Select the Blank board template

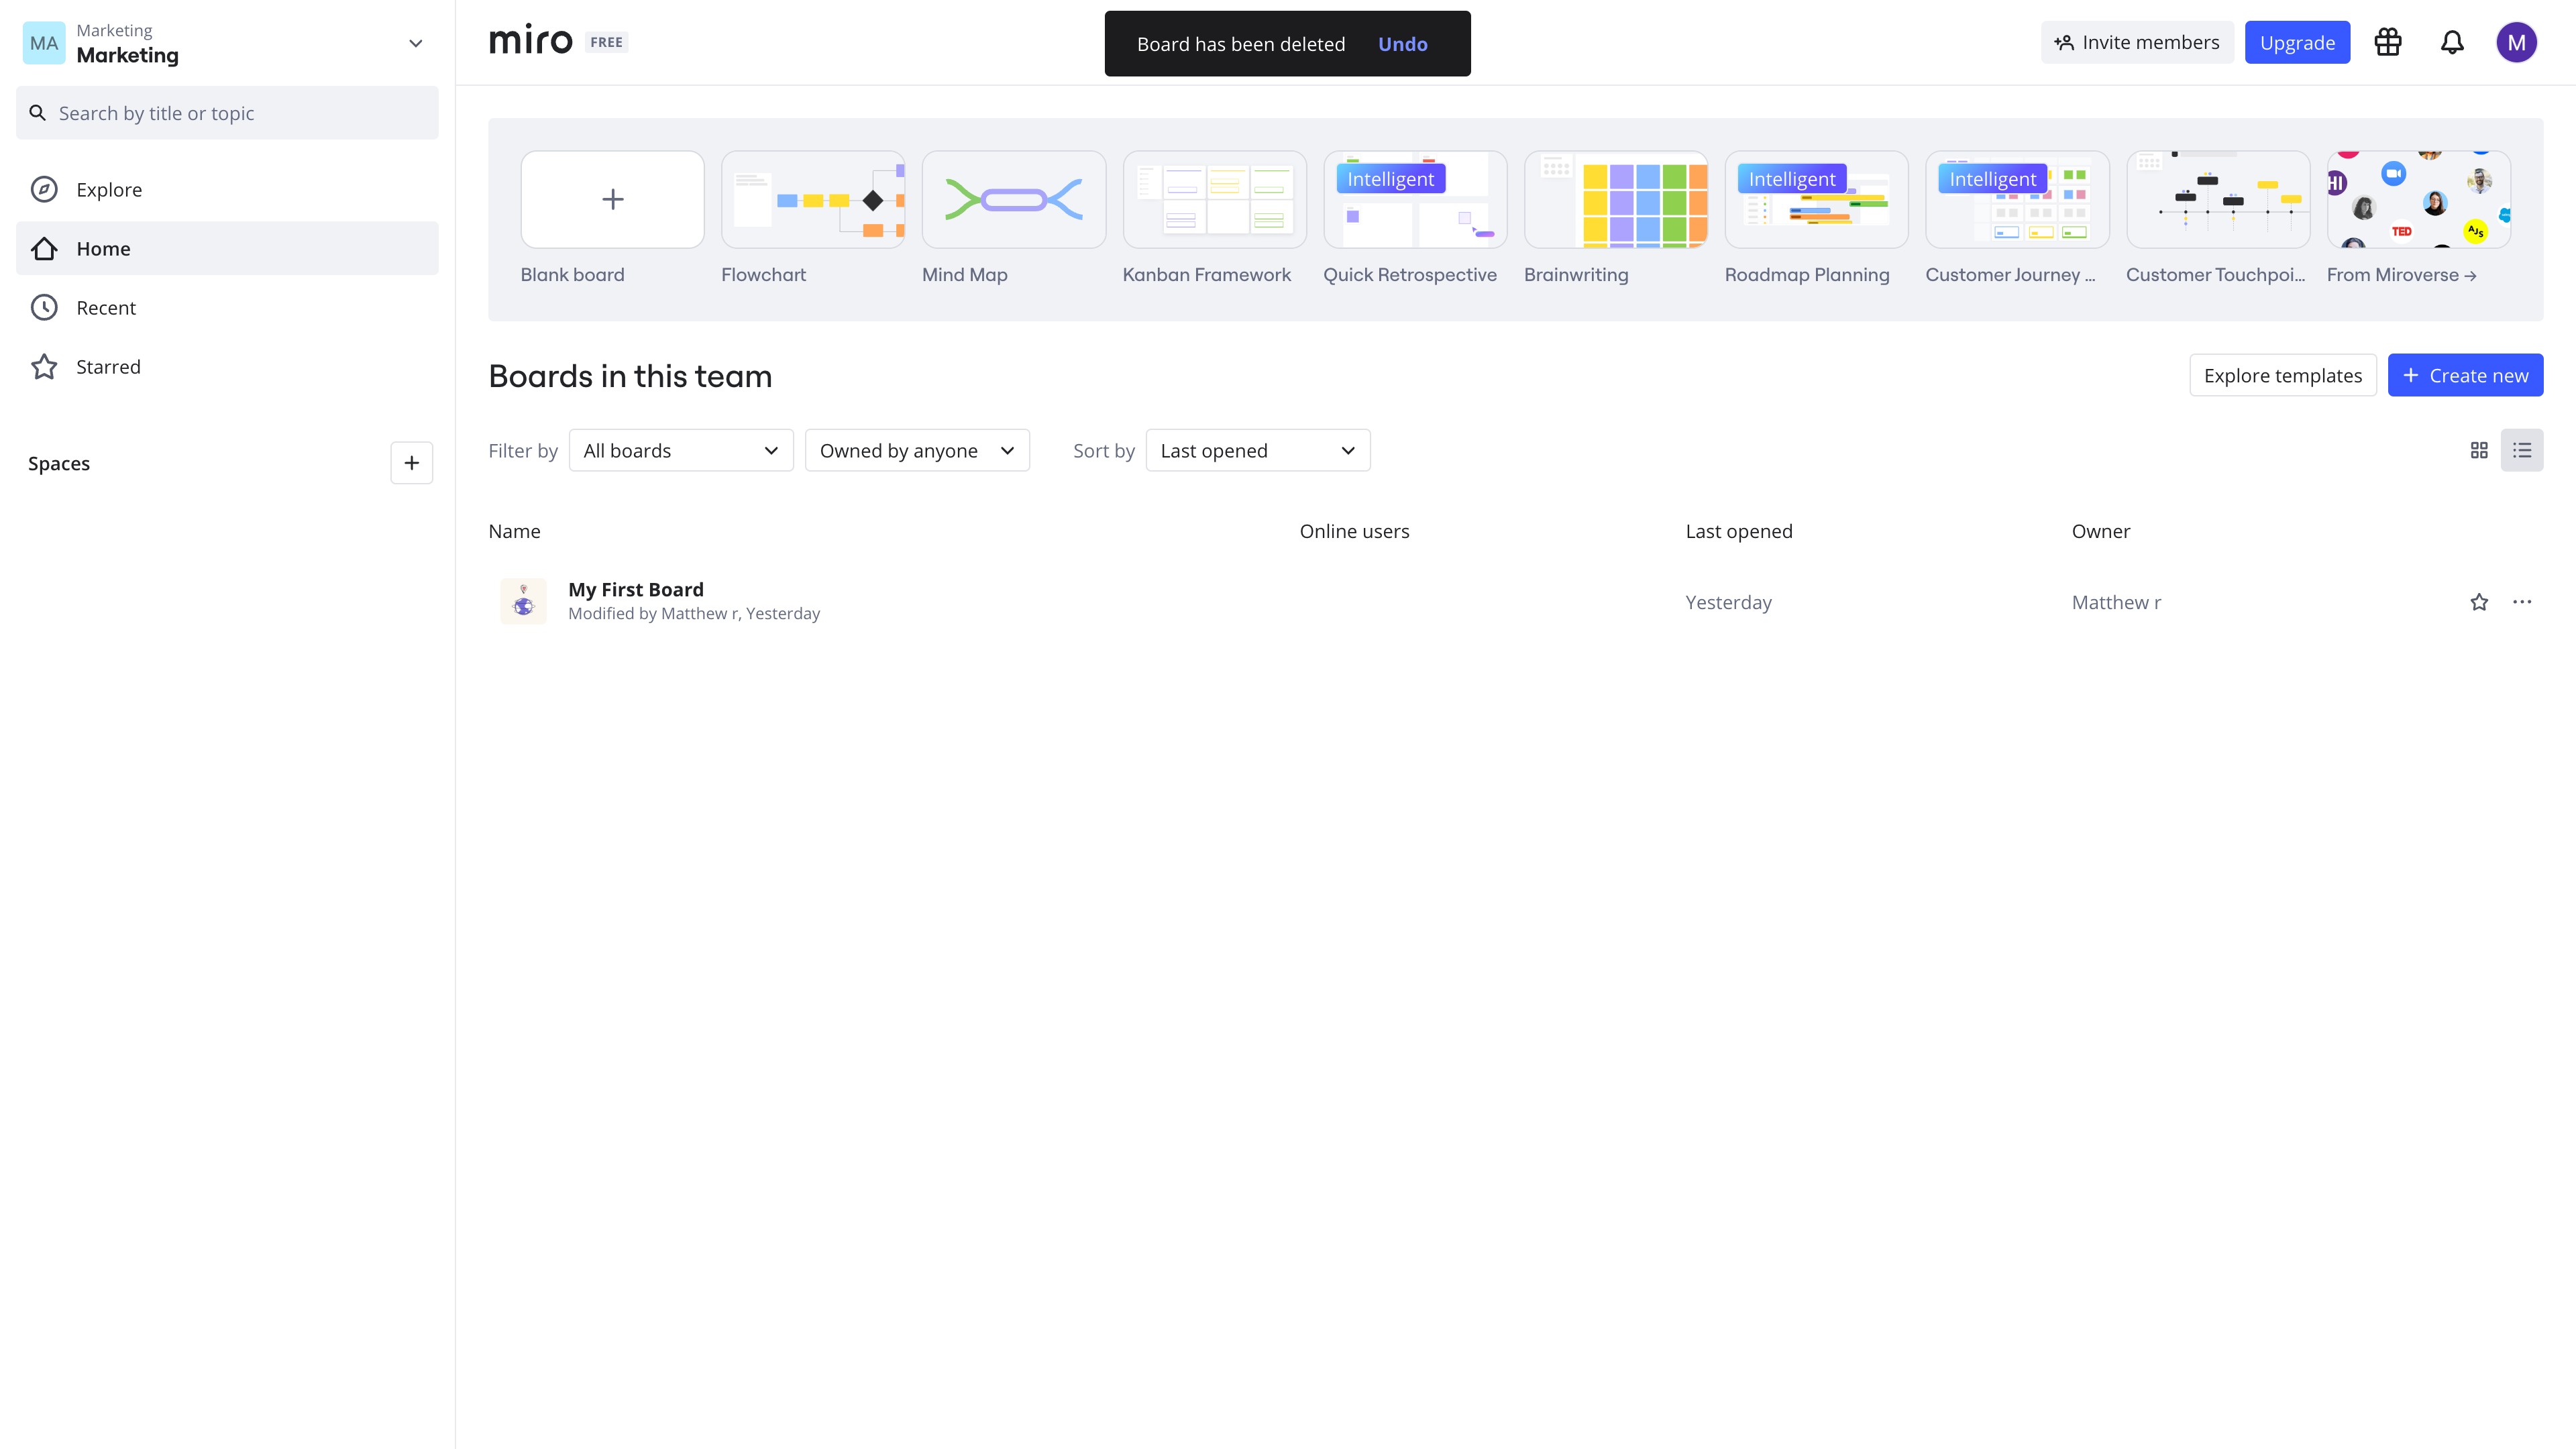(x=612, y=199)
